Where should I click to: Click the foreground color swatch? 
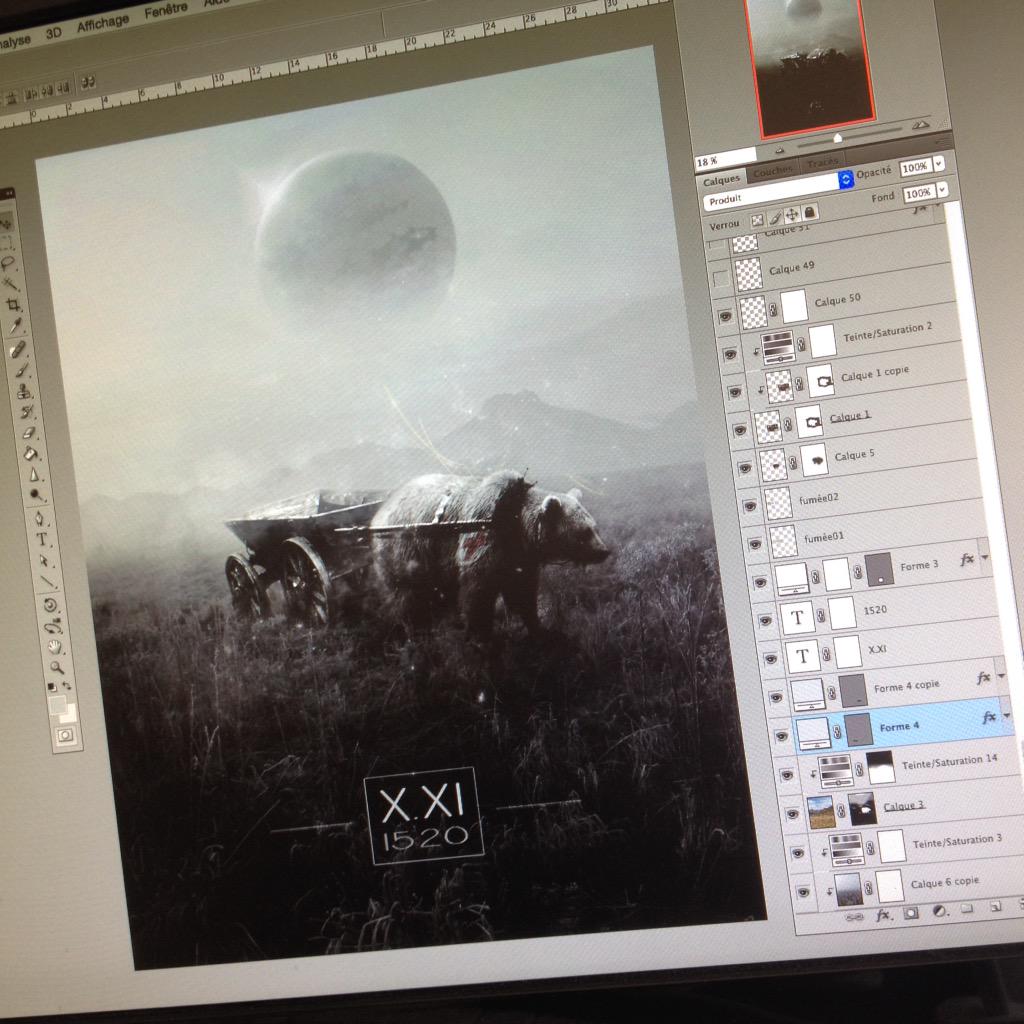(57, 705)
